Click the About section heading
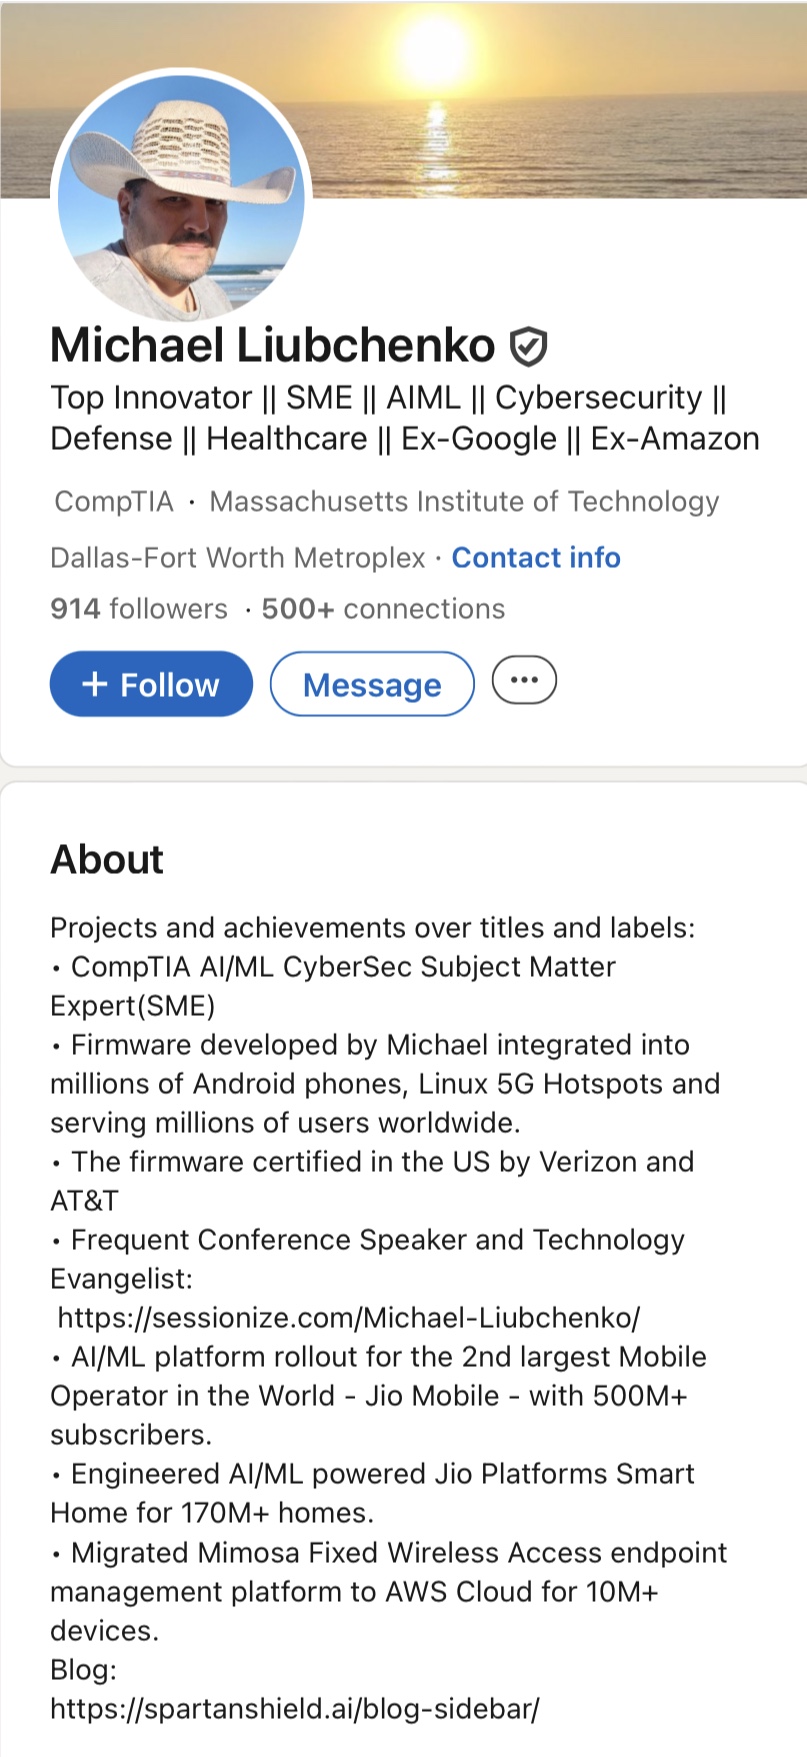The width and height of the screenshot is (807, 1757). 107,860
